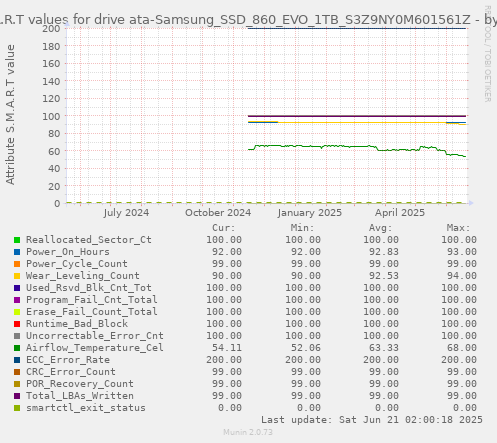Click the orange Power_Cycle_Count color swatch
Screen dimensions: 497x443
point(17,264)
